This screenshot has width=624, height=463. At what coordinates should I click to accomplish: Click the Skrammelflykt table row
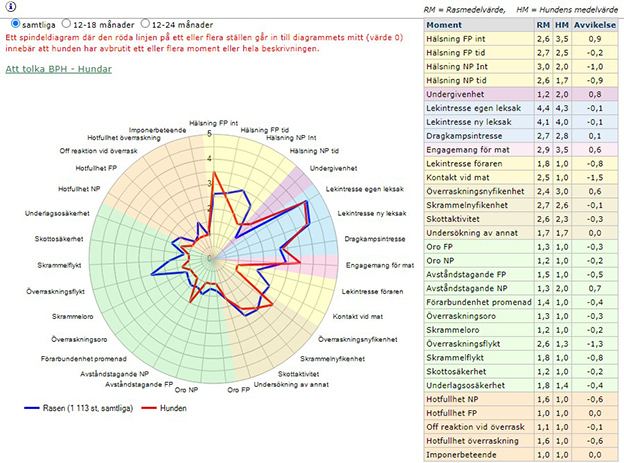coord(521,358)
